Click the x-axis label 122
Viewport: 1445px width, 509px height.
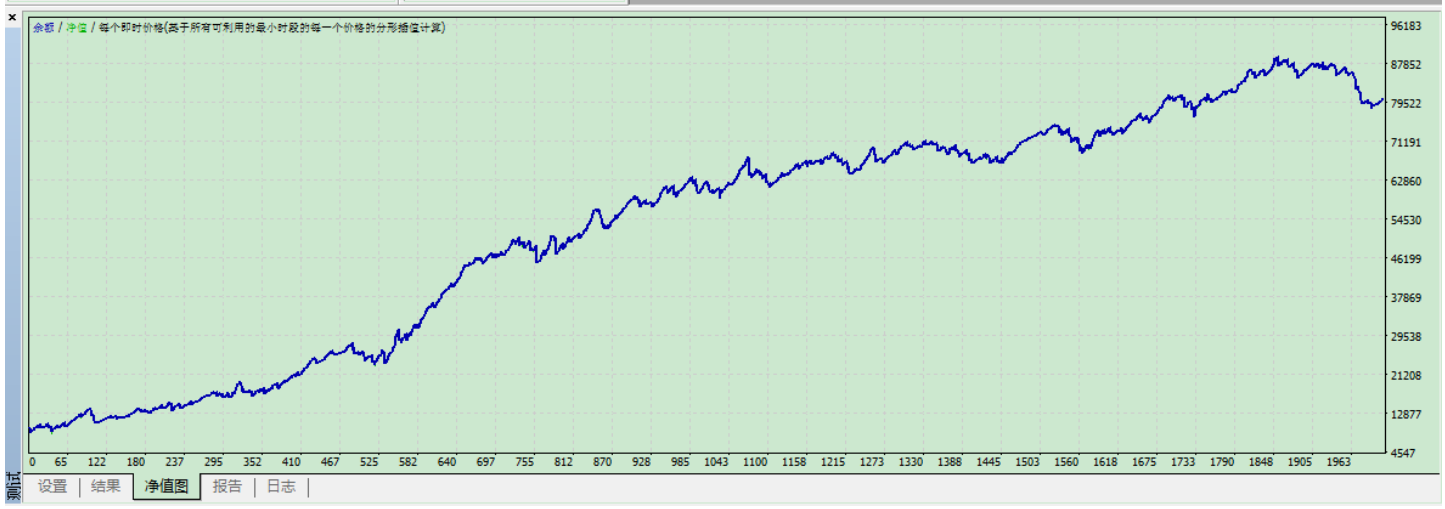click(x=97, y=462)
